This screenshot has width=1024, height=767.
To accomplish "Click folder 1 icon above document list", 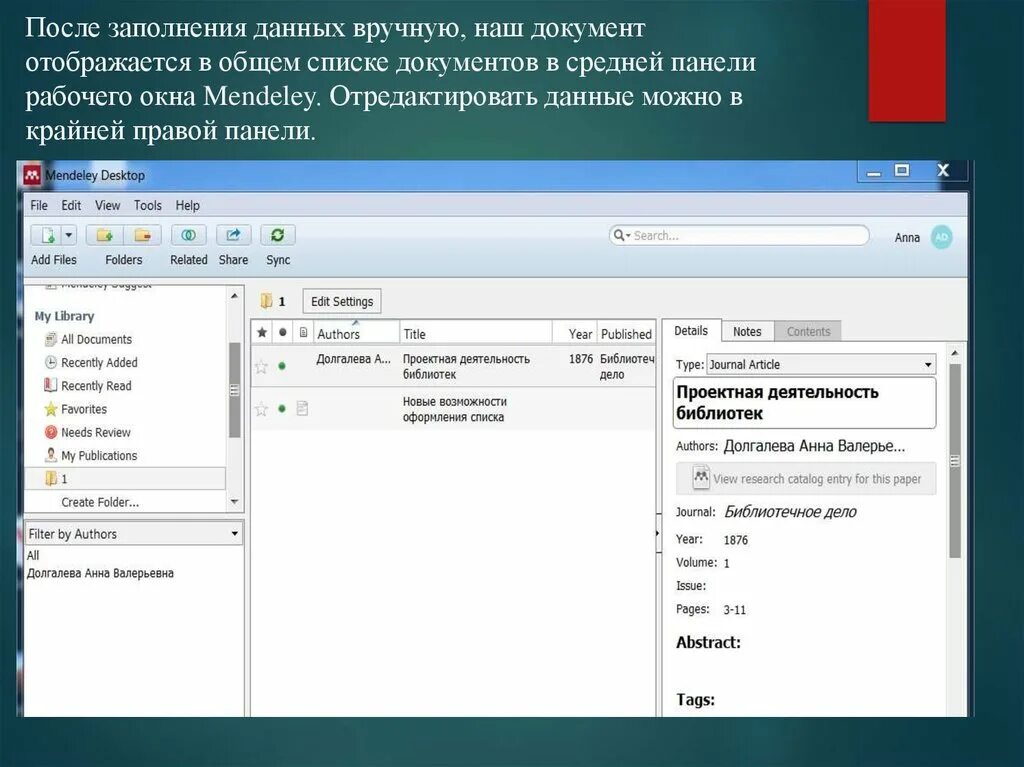I will 266,301.
